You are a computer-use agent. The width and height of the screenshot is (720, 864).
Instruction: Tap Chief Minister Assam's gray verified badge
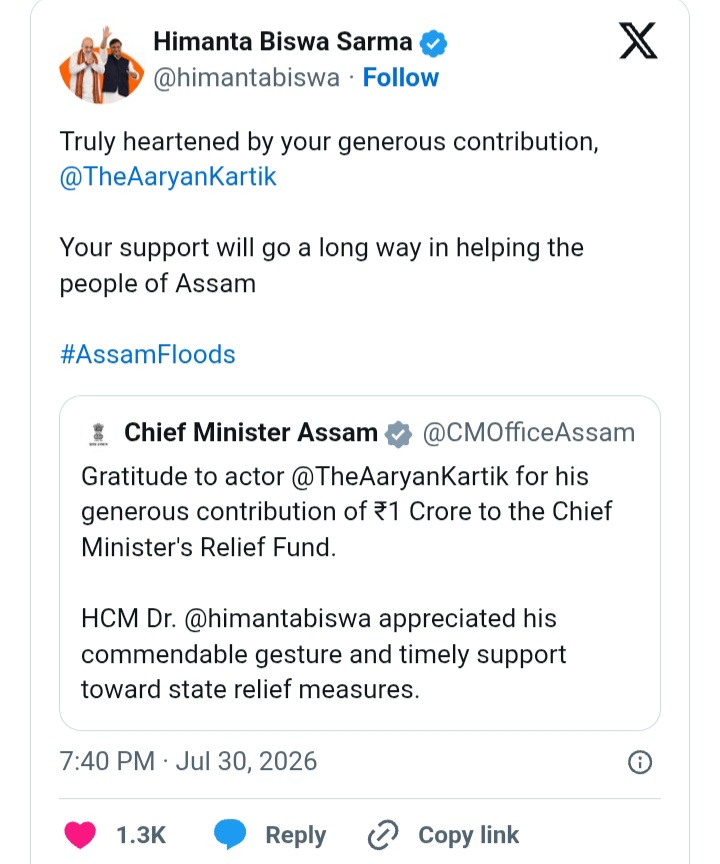(x=398, y=434)
